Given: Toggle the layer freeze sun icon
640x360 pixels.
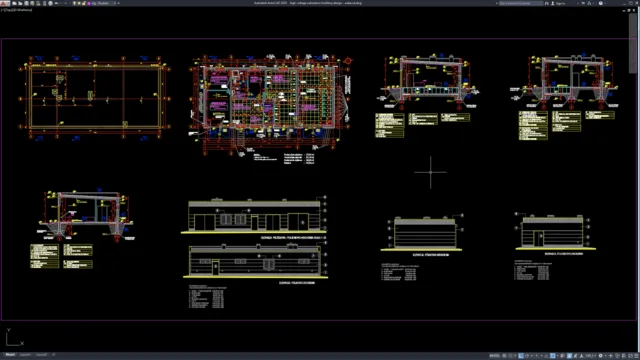Looking at the screenshot, I should [x=79, y=3].
